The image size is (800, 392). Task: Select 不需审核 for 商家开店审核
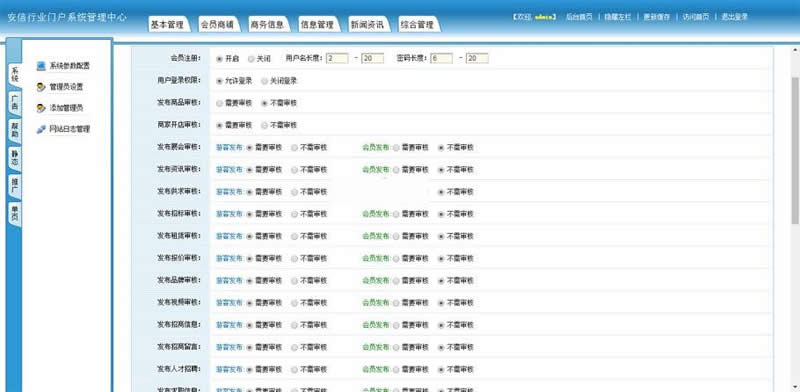click(264, 125)
